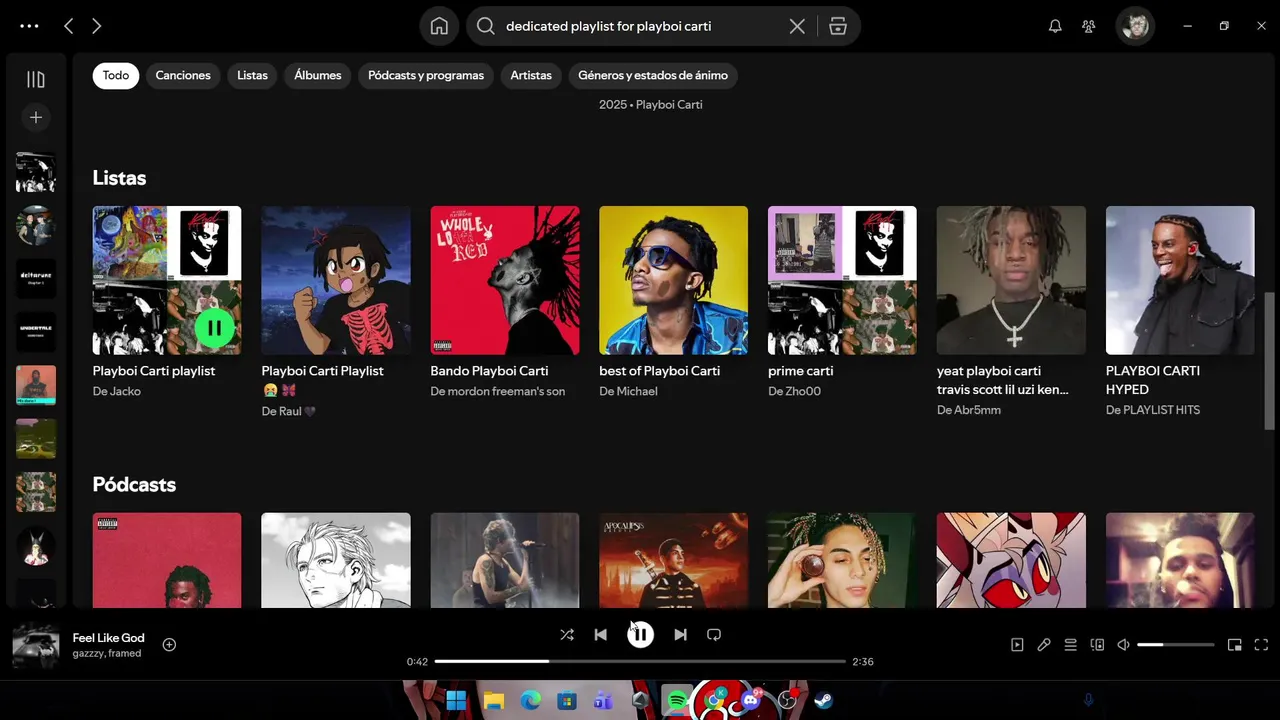Open the Listas section heading
Screen dimensions: 1280x720
point(119,178)
